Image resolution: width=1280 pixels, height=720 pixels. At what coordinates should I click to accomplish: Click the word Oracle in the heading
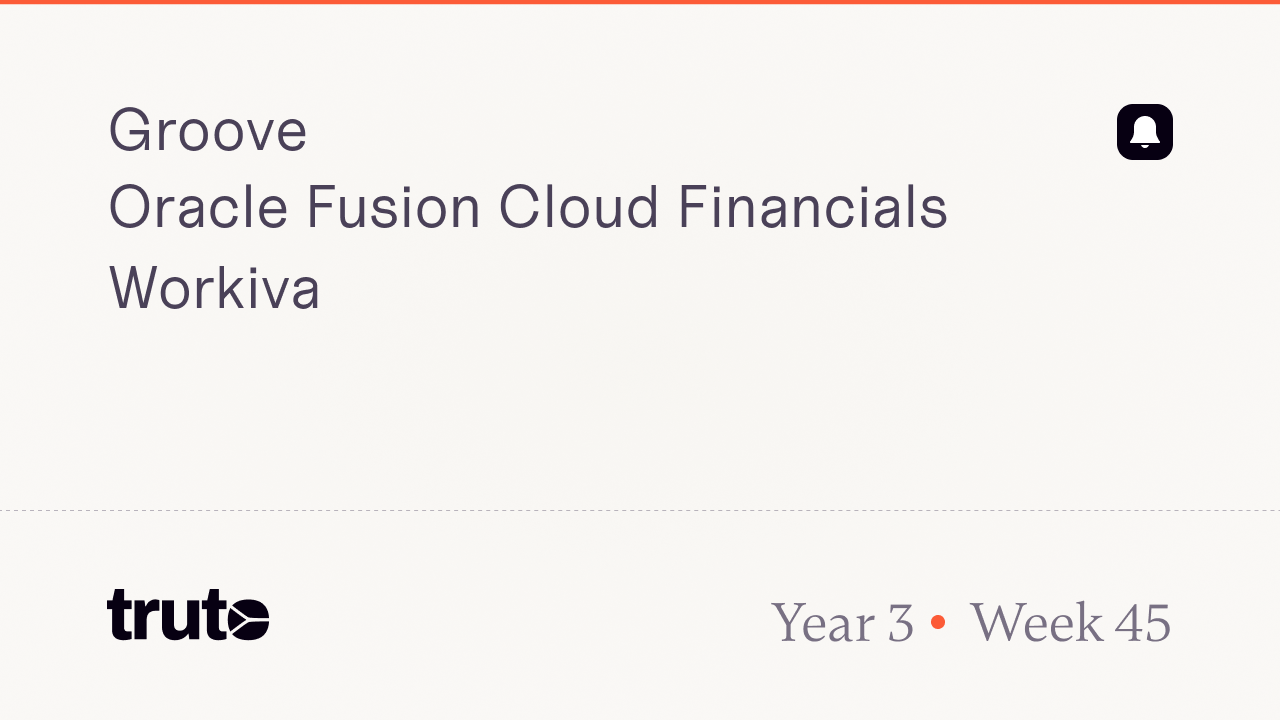(198, 209)
